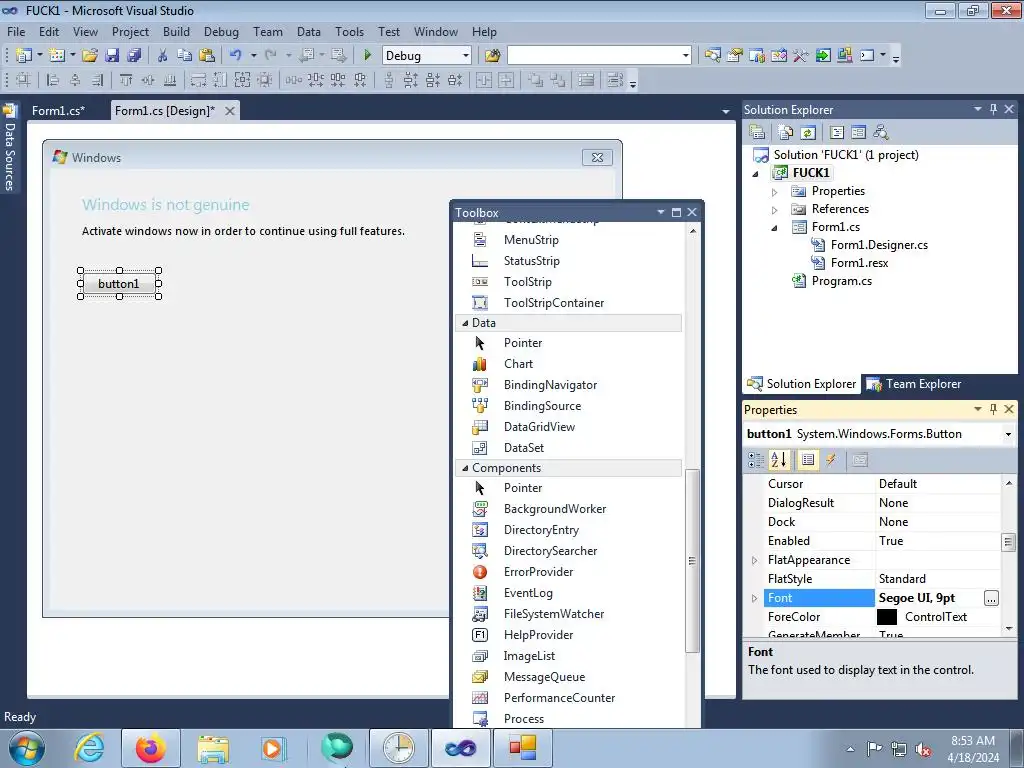Image resolution: width=1024 pixels, height=768 pixels.
Task: Open the Build menu
Action: tap(176, 31)
